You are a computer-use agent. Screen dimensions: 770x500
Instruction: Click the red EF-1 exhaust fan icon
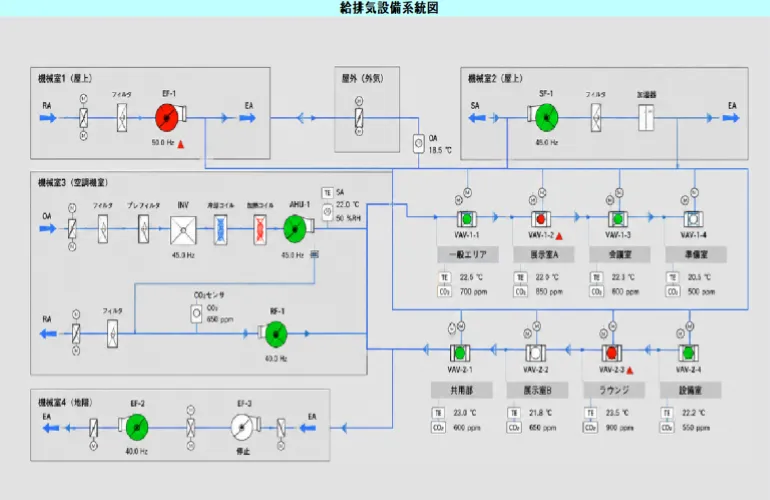(167, 117)
